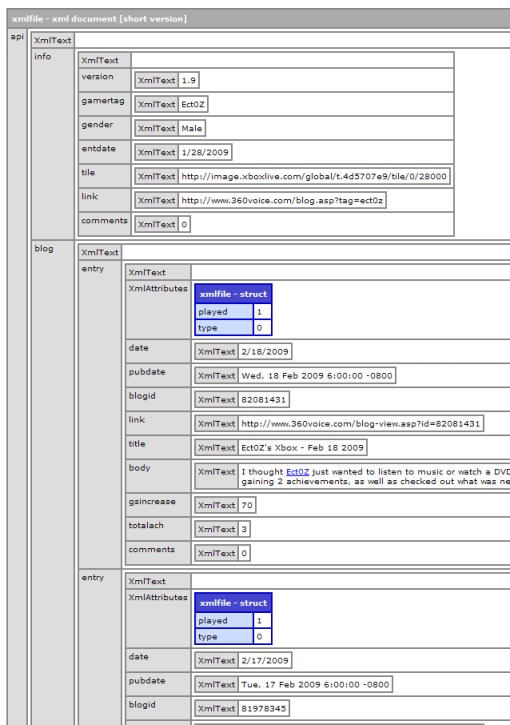Click the 'body' key cell
Screen dimensions: 510x725
[x=158, y=475]
